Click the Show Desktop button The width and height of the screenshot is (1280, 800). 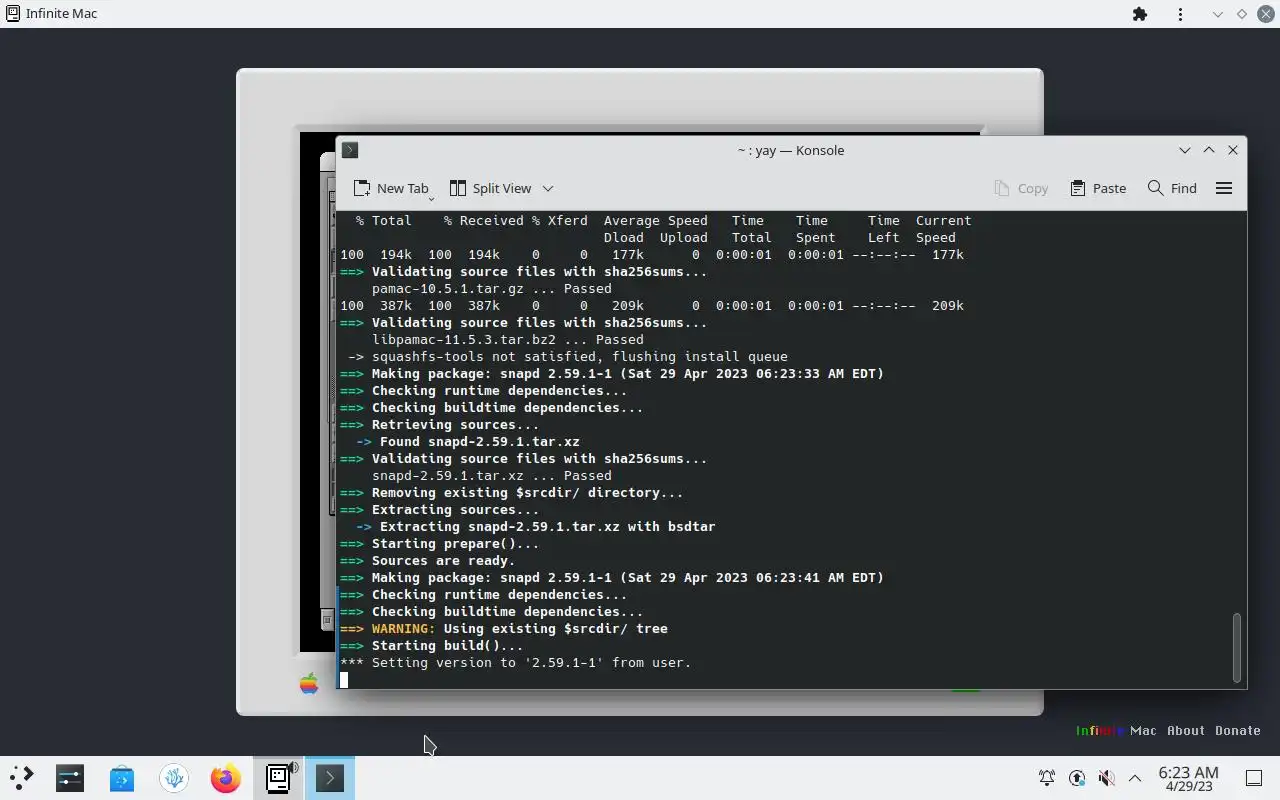point(1254,778)
